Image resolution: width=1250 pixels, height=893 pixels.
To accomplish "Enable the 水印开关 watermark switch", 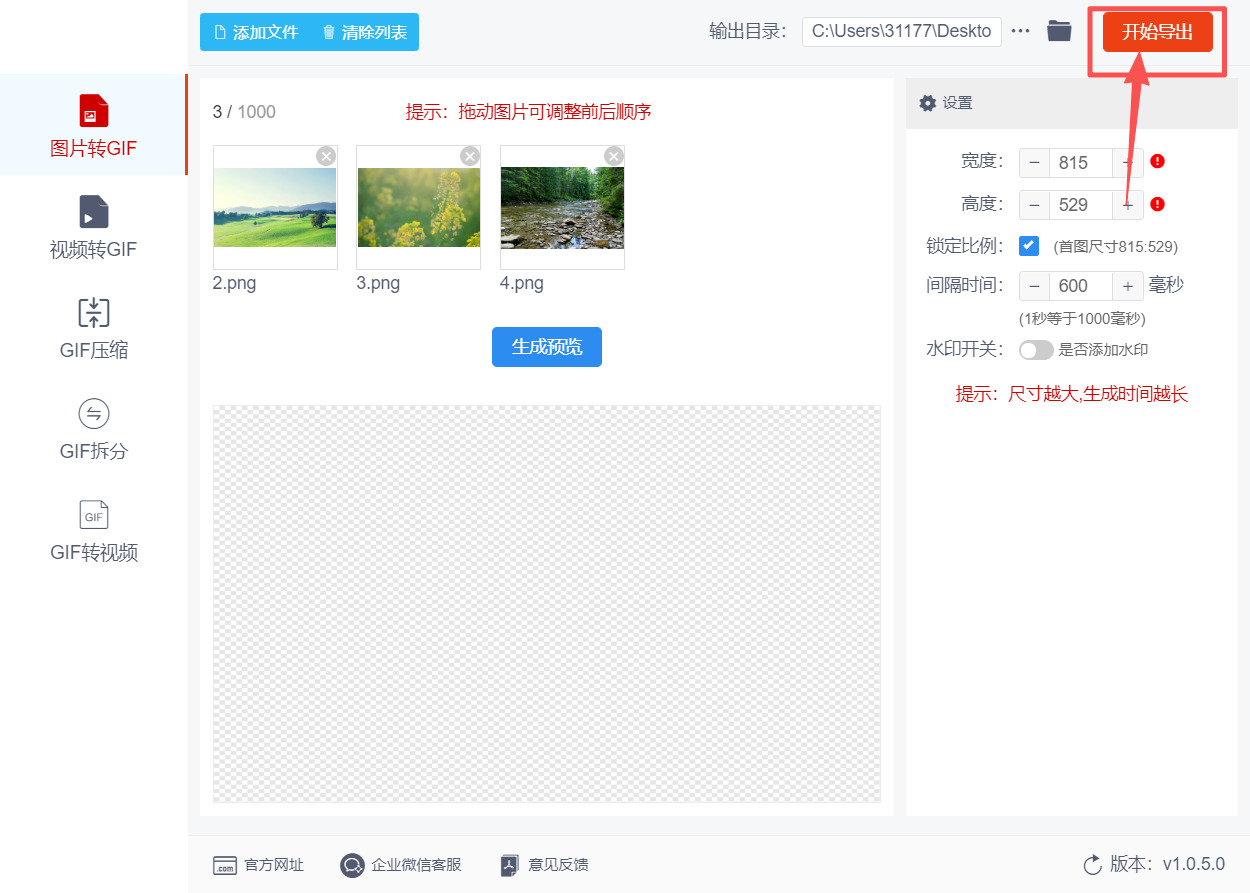I will click(x=1036, y=349).
